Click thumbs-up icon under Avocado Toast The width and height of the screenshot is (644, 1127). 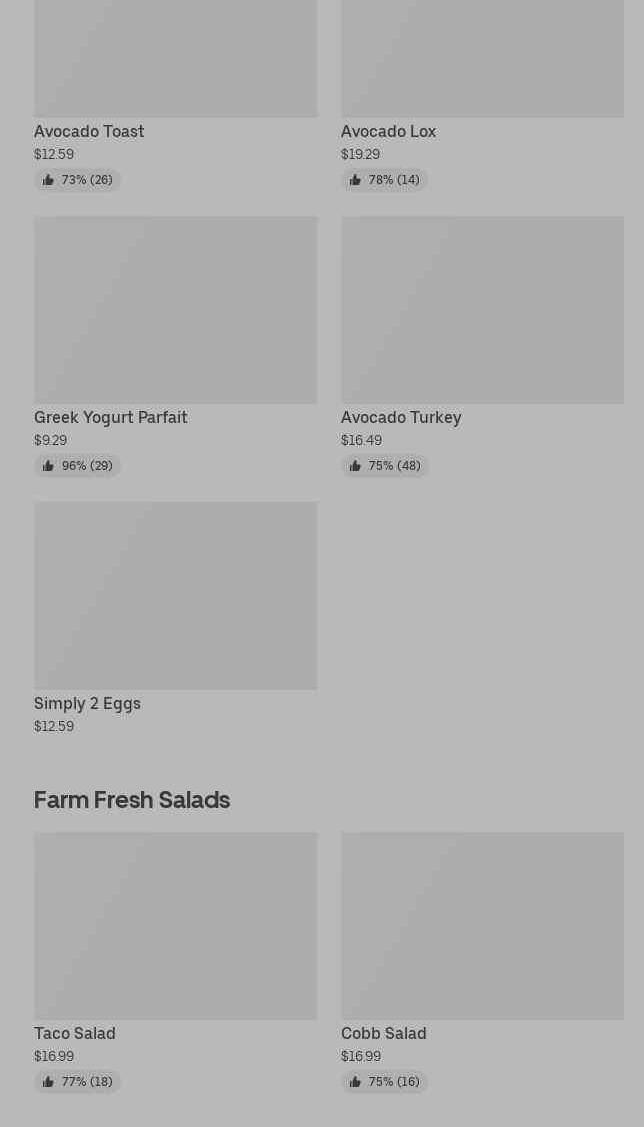pos(48,180)
